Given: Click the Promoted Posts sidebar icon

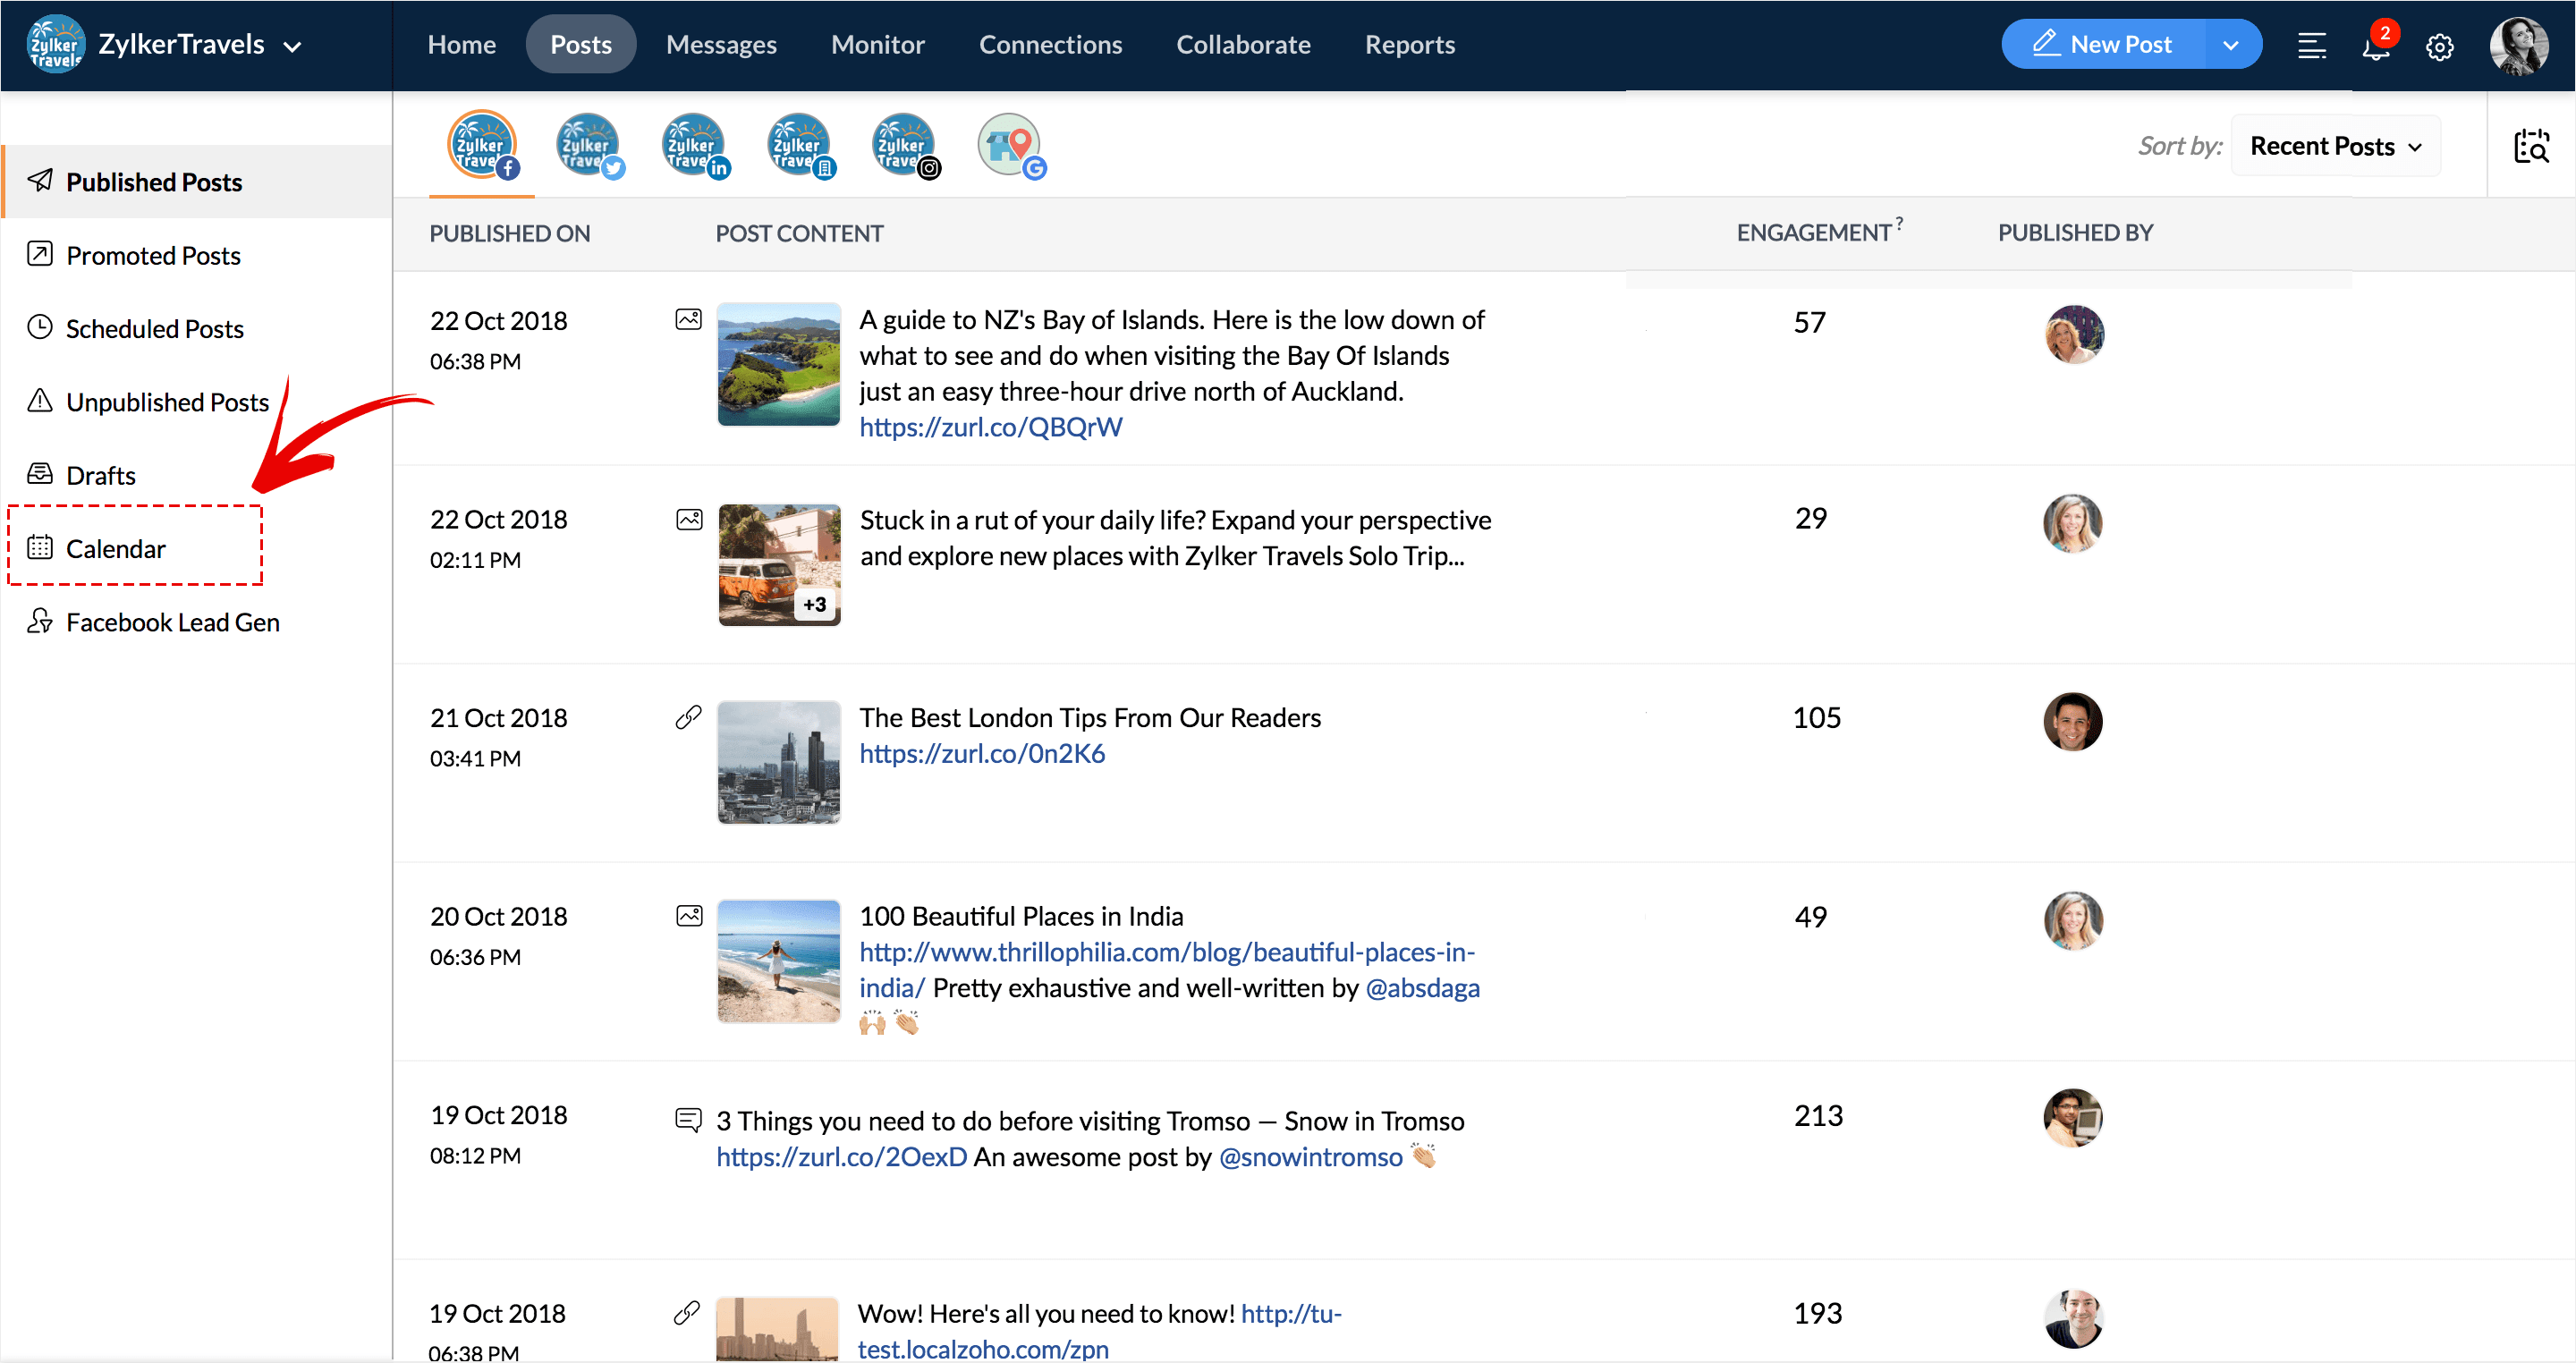Looking at the screenshot, I should (39, 254).
